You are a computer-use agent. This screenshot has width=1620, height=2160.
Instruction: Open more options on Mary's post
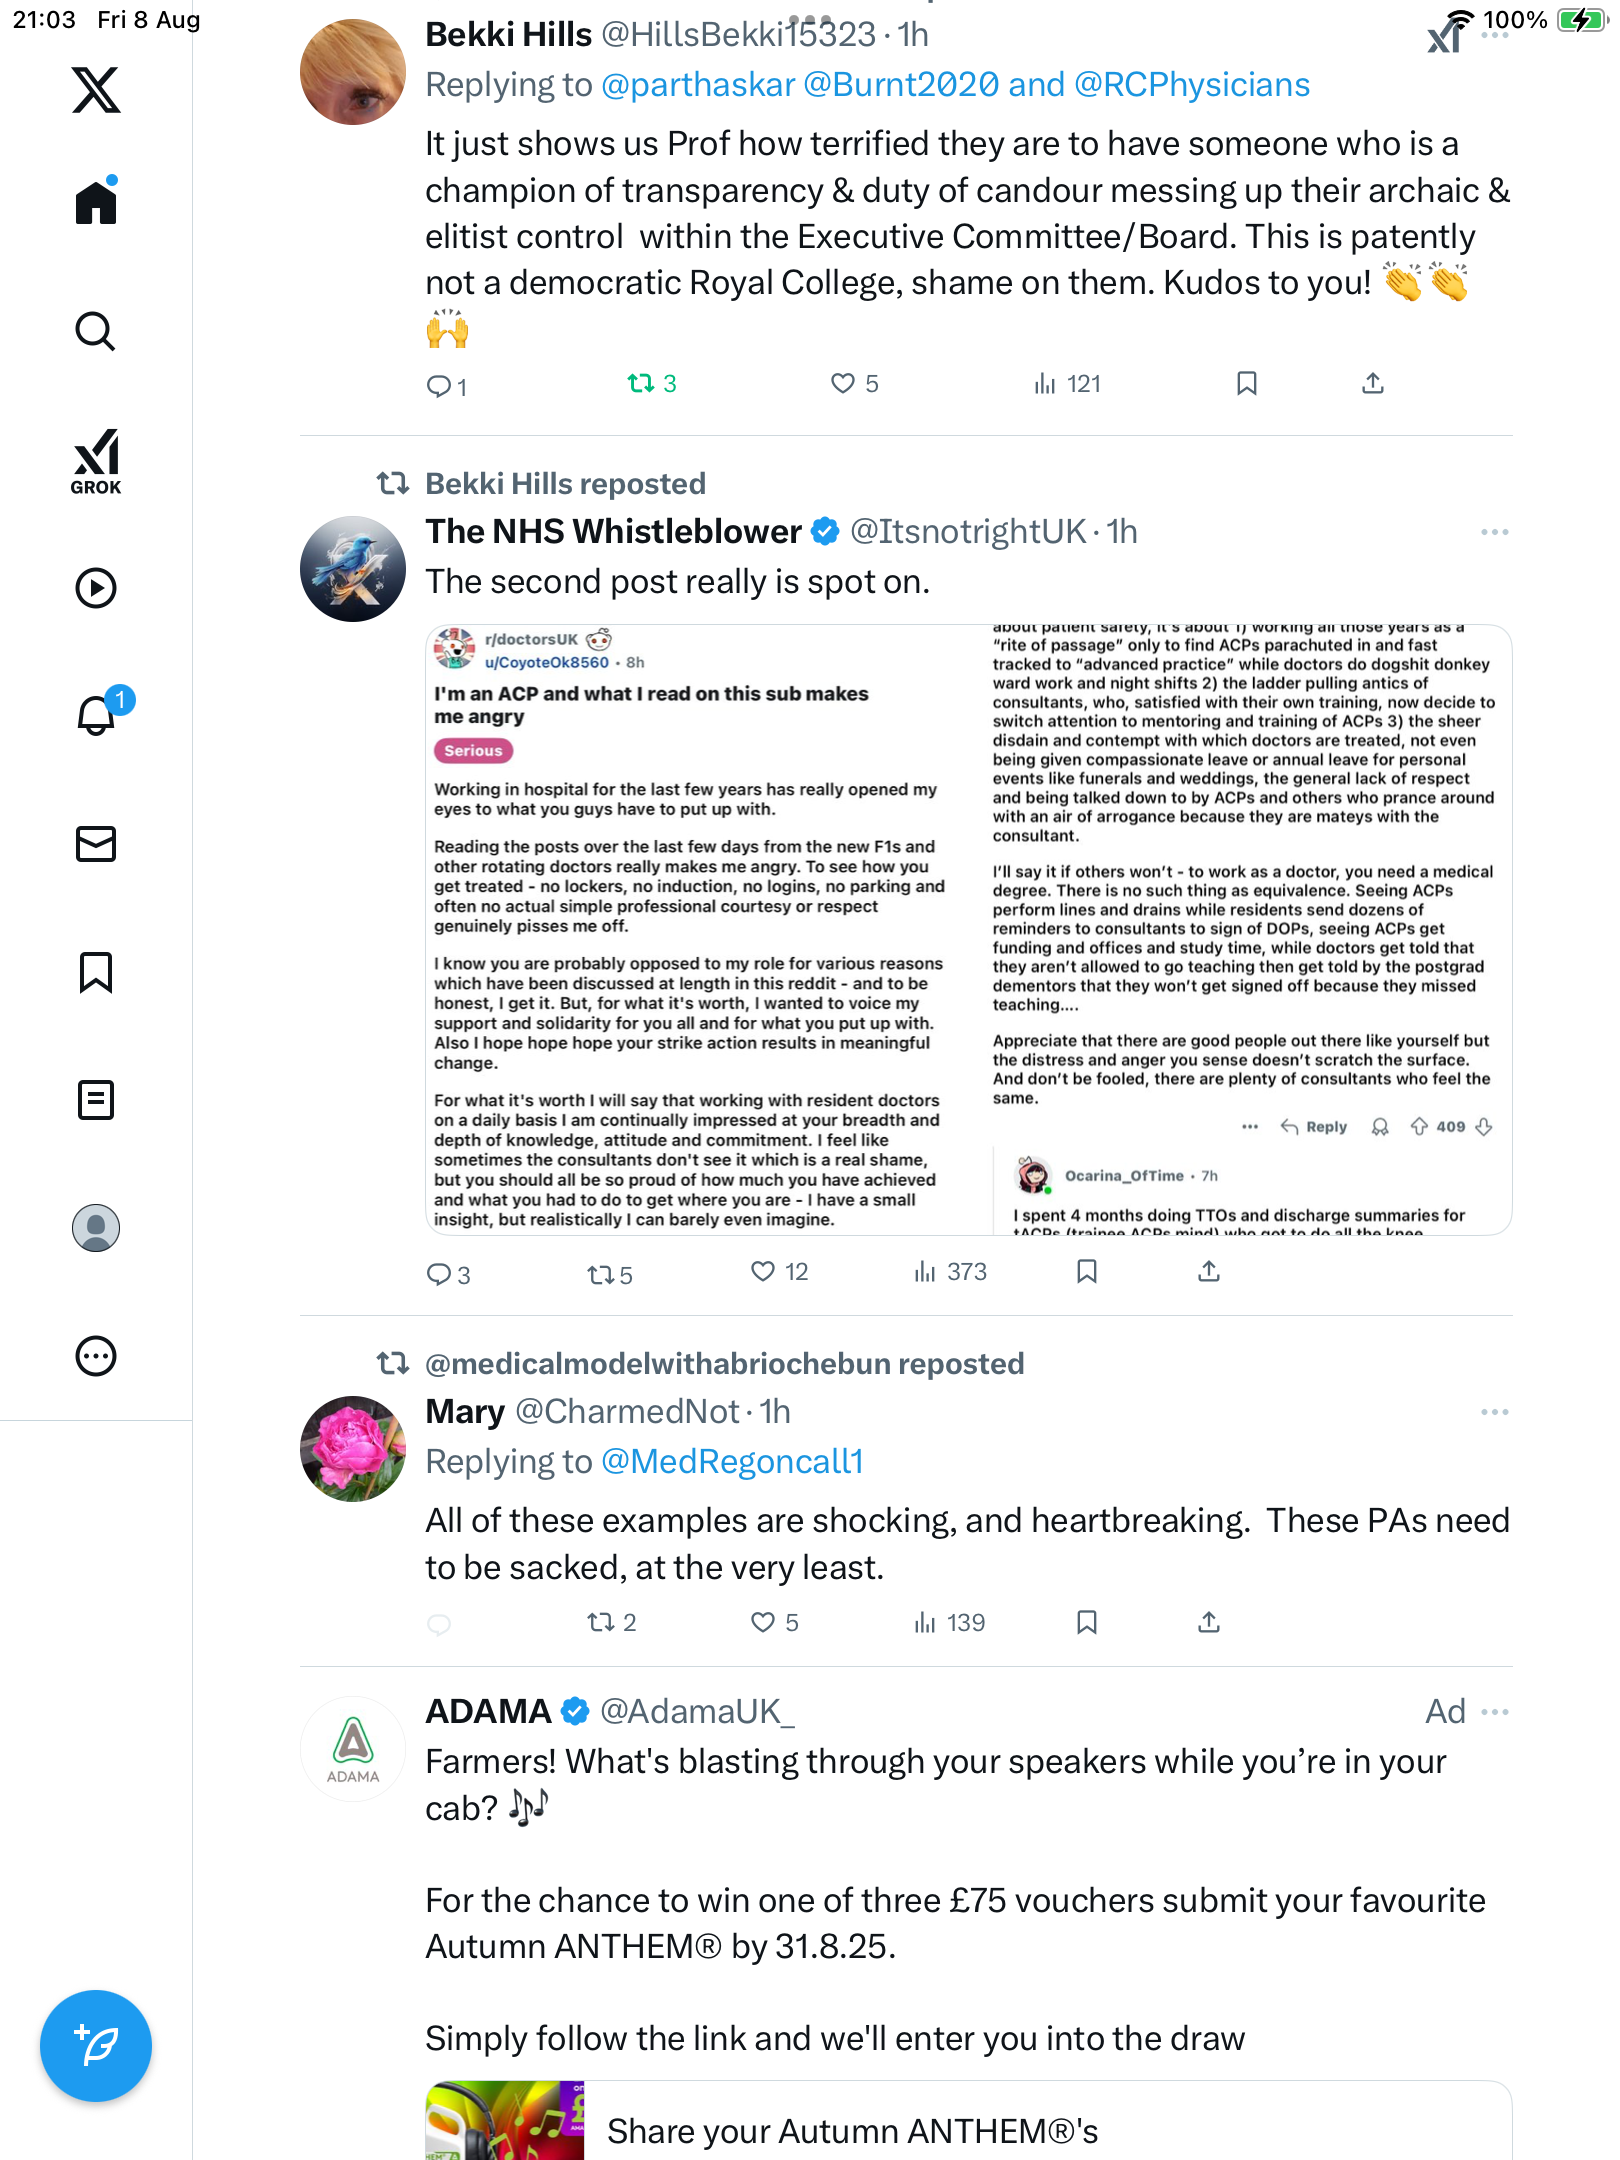[x=1494, y=1412]
